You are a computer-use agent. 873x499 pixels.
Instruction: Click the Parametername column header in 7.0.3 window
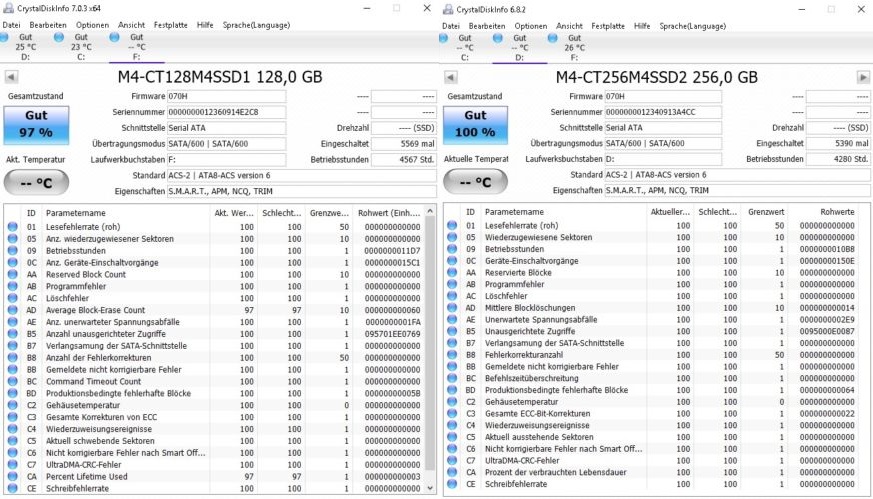click(125, 213)
